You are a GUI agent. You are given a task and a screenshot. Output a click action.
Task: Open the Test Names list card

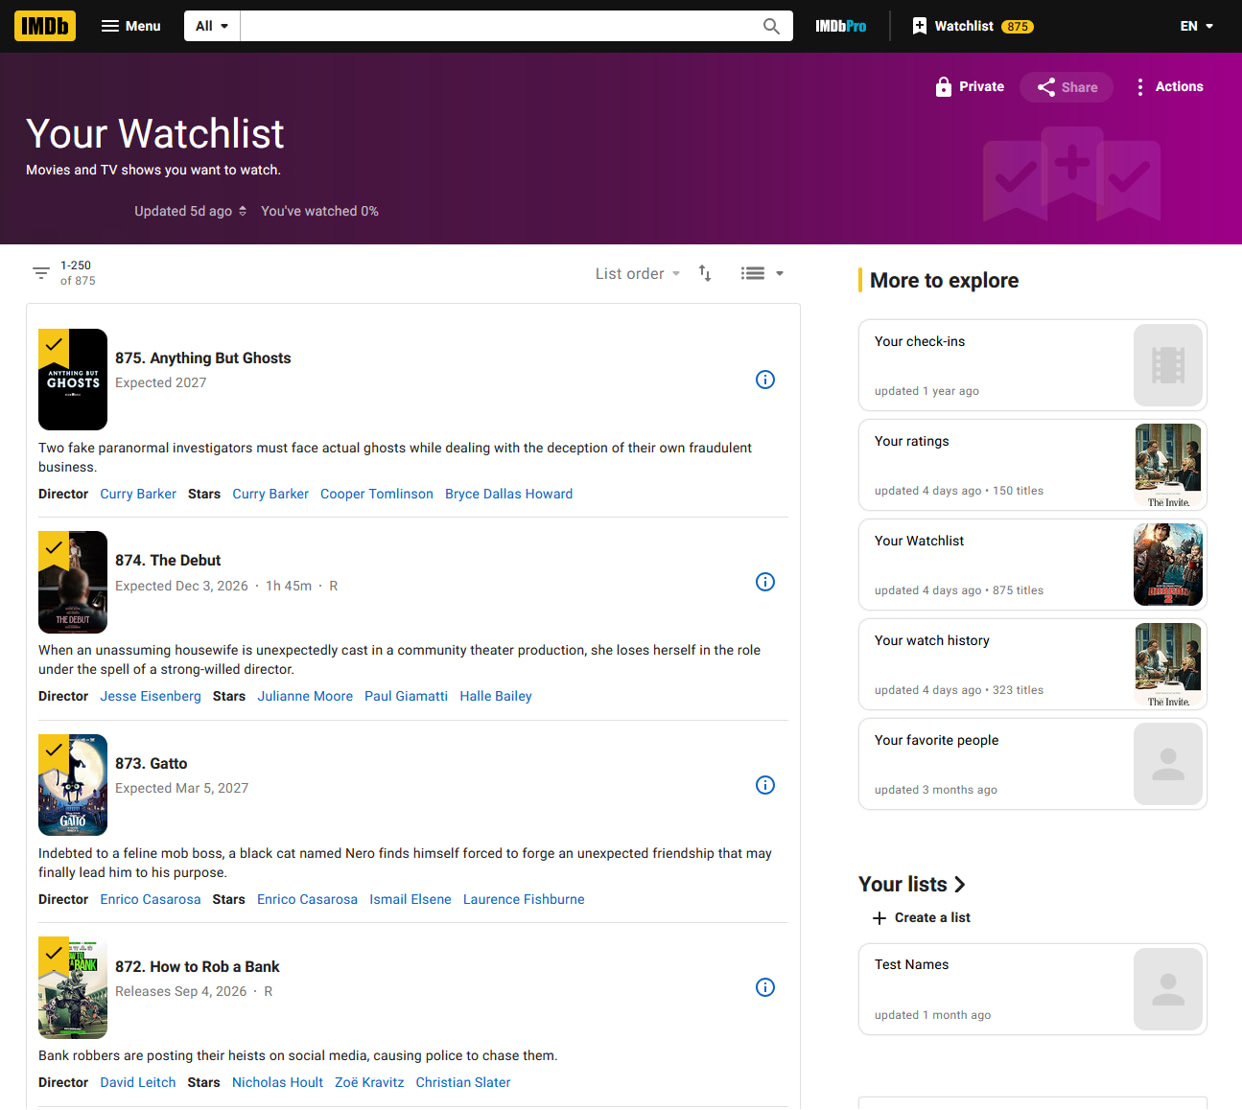[x=1033, y=989]
